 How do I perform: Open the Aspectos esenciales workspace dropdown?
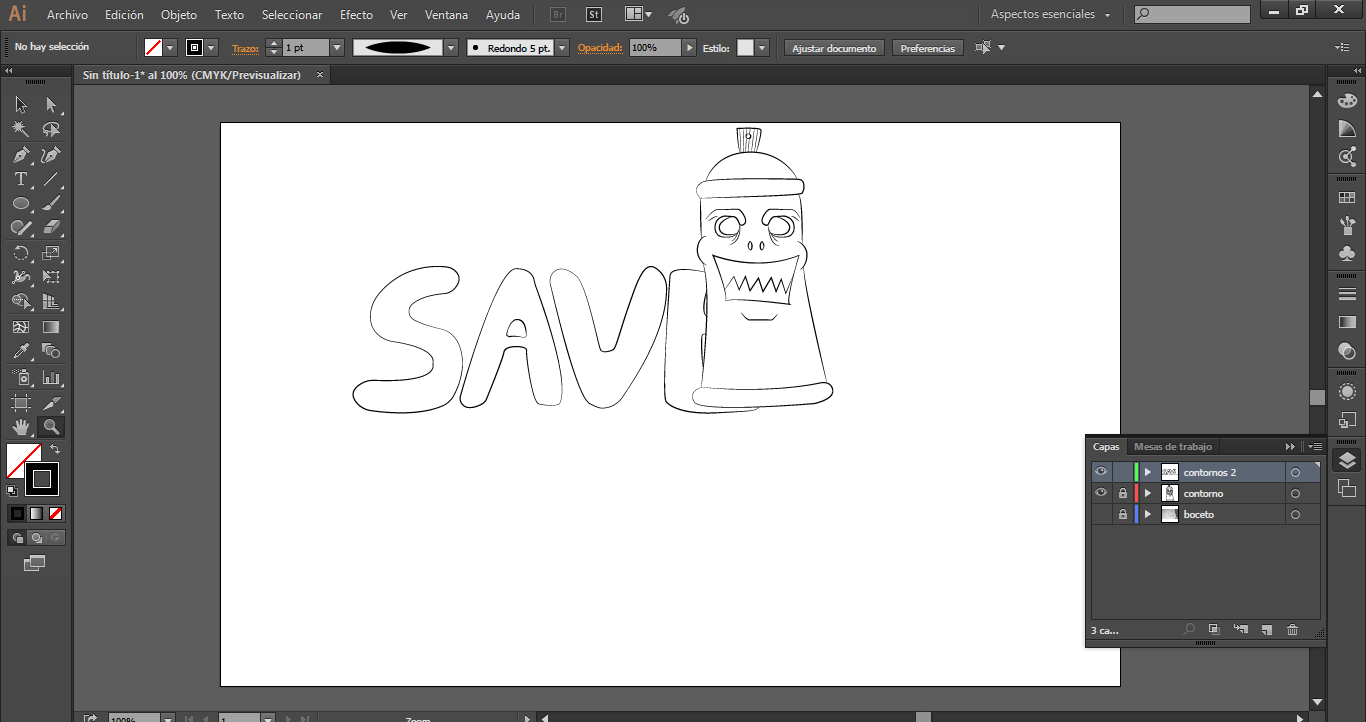click(x=1050, y=15)
